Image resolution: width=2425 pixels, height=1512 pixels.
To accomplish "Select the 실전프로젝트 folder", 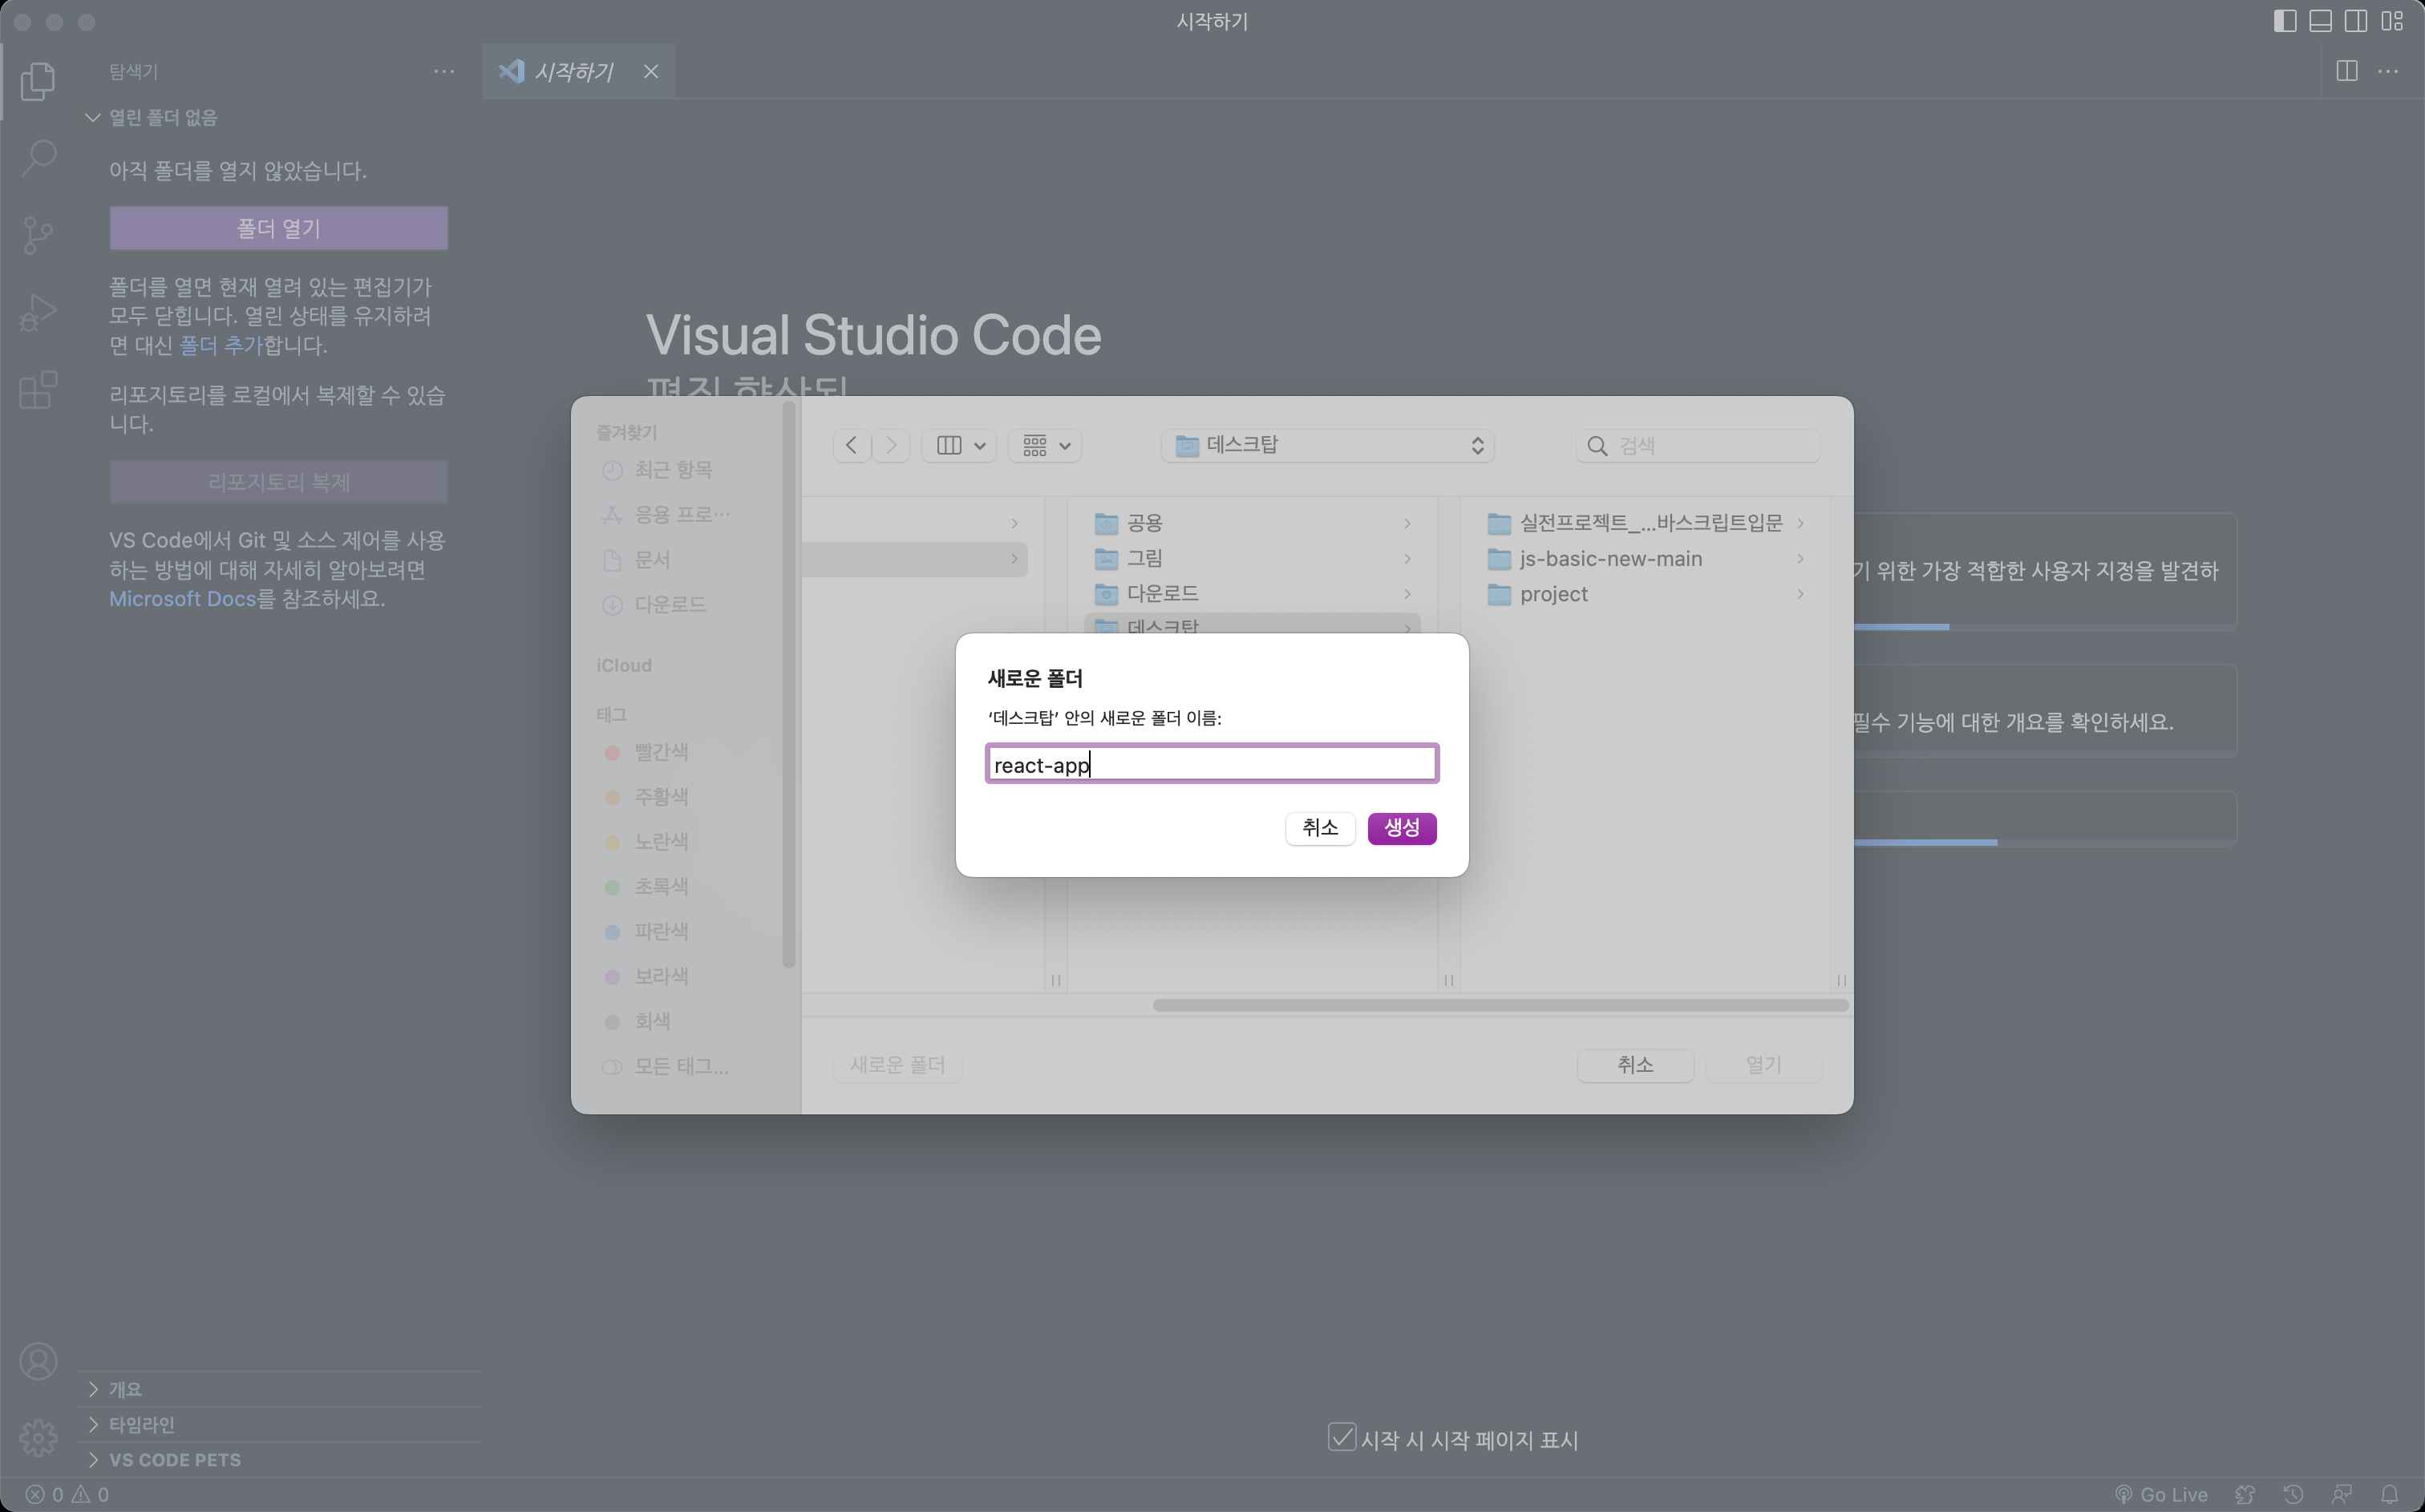I will (x=1646, y=523).
